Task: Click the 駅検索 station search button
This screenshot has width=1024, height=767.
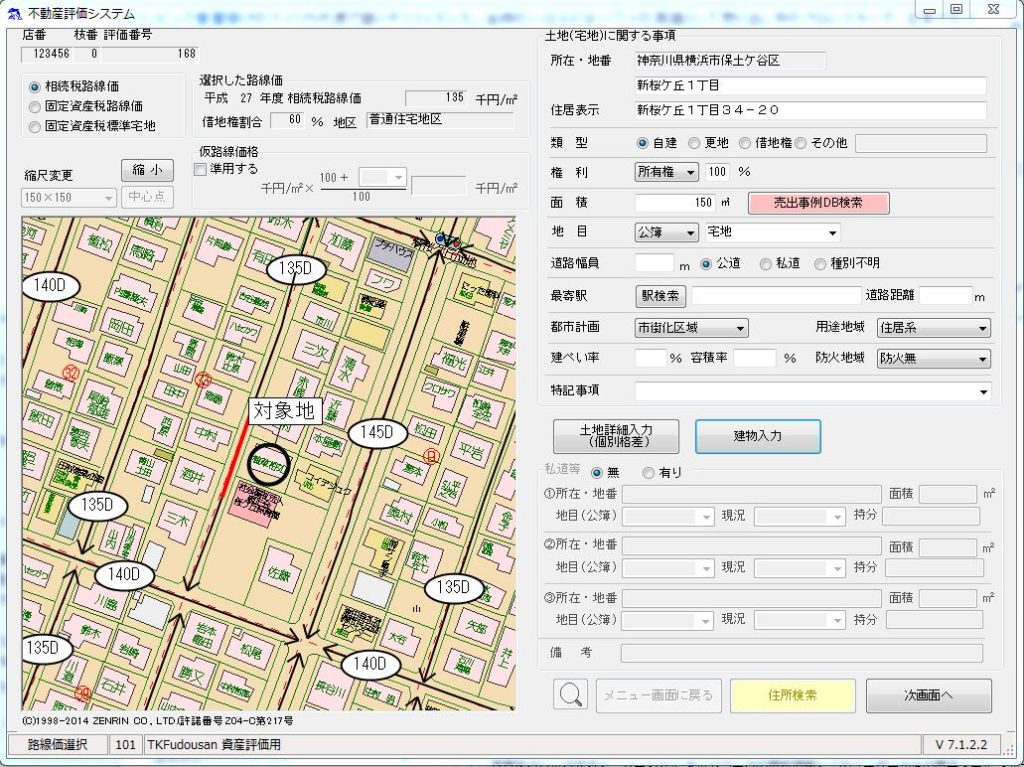Action: tap(660, 296)
